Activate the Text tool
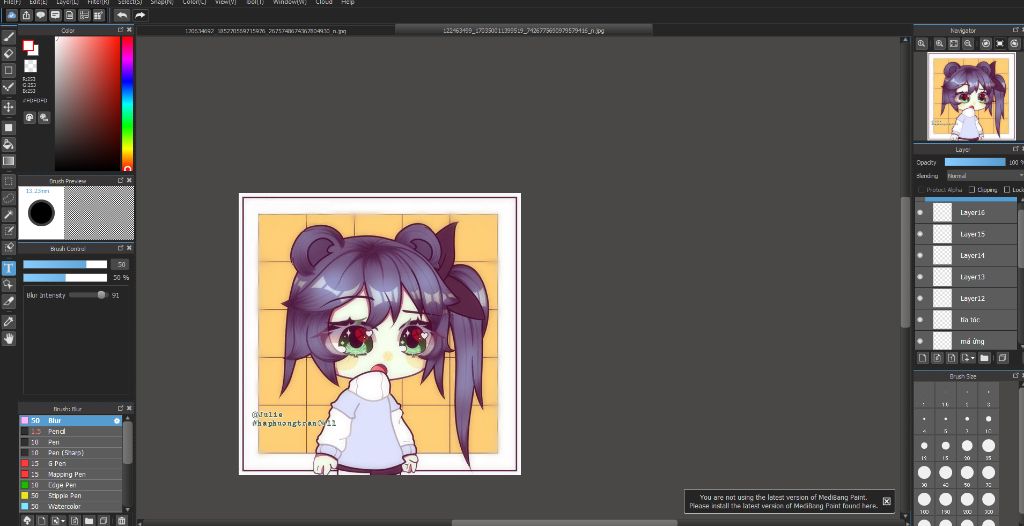The width and height of the screenshot is (1024, 526). [x=9, y=268]
